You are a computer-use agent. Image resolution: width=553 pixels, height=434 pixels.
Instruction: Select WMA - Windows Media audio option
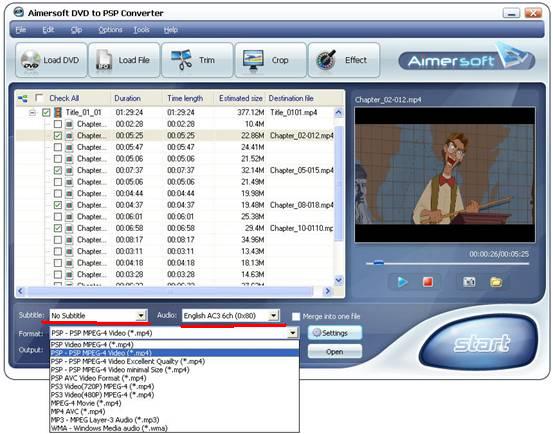click(x=174, y=428)
